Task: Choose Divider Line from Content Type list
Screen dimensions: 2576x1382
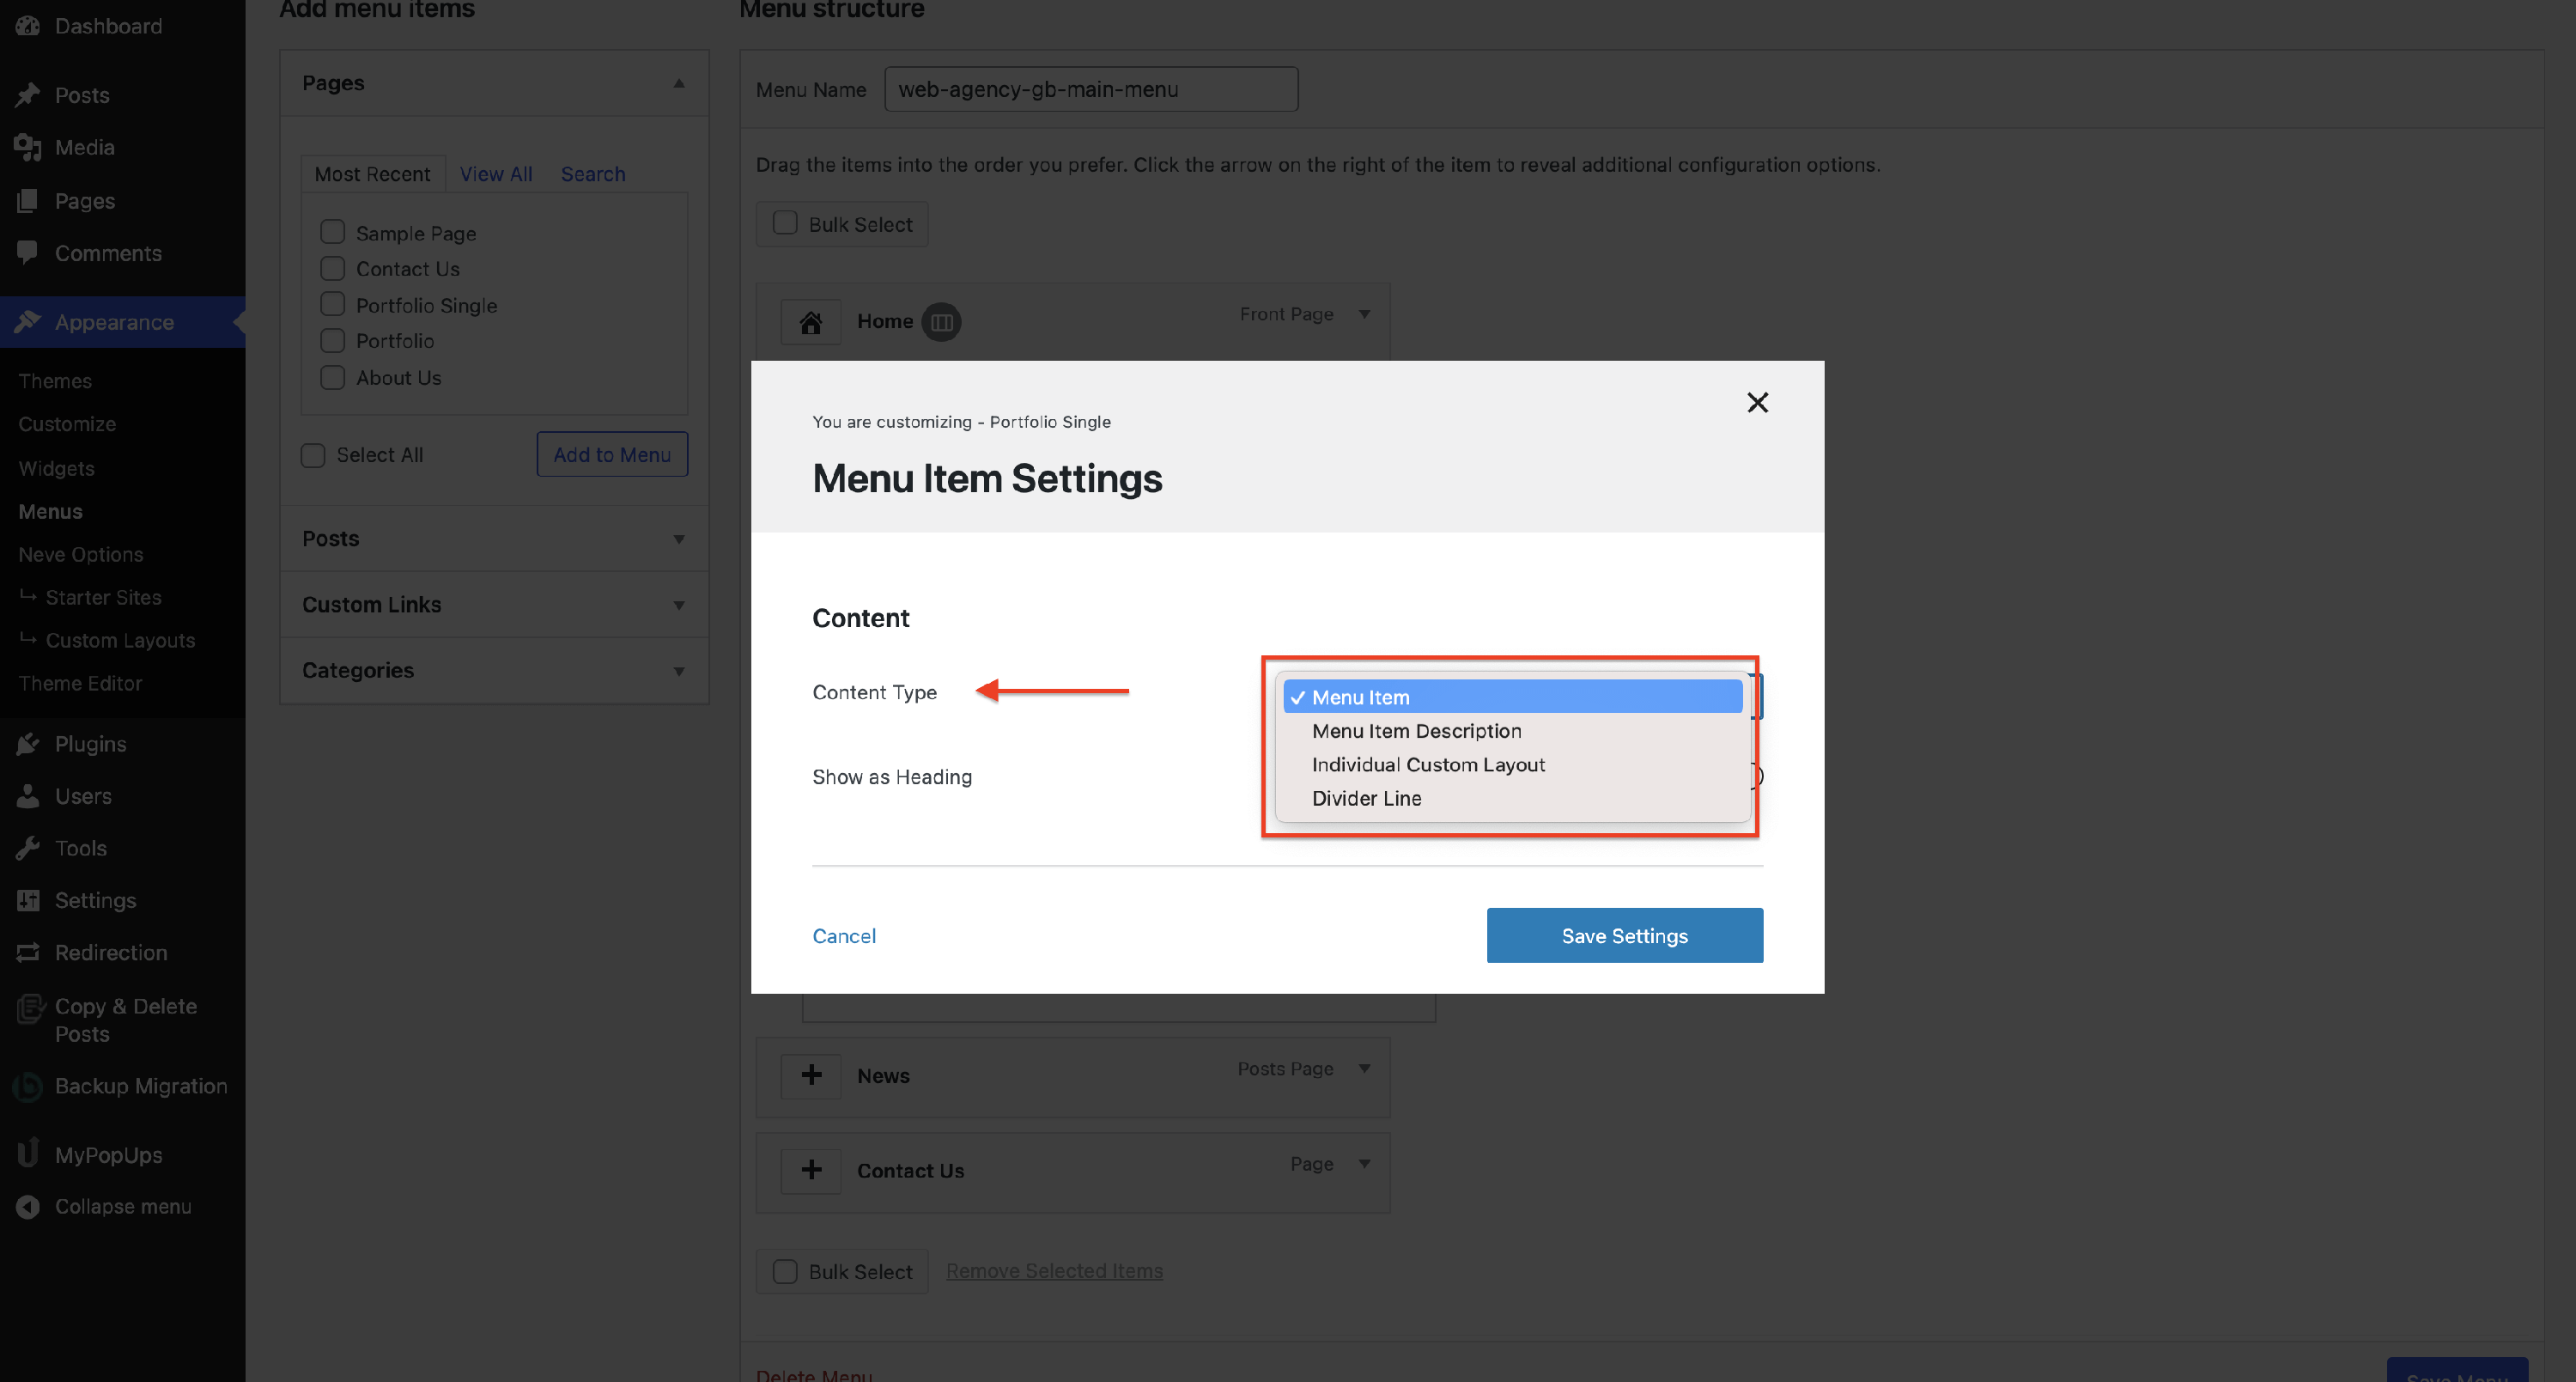Action: coord(1366,798)
